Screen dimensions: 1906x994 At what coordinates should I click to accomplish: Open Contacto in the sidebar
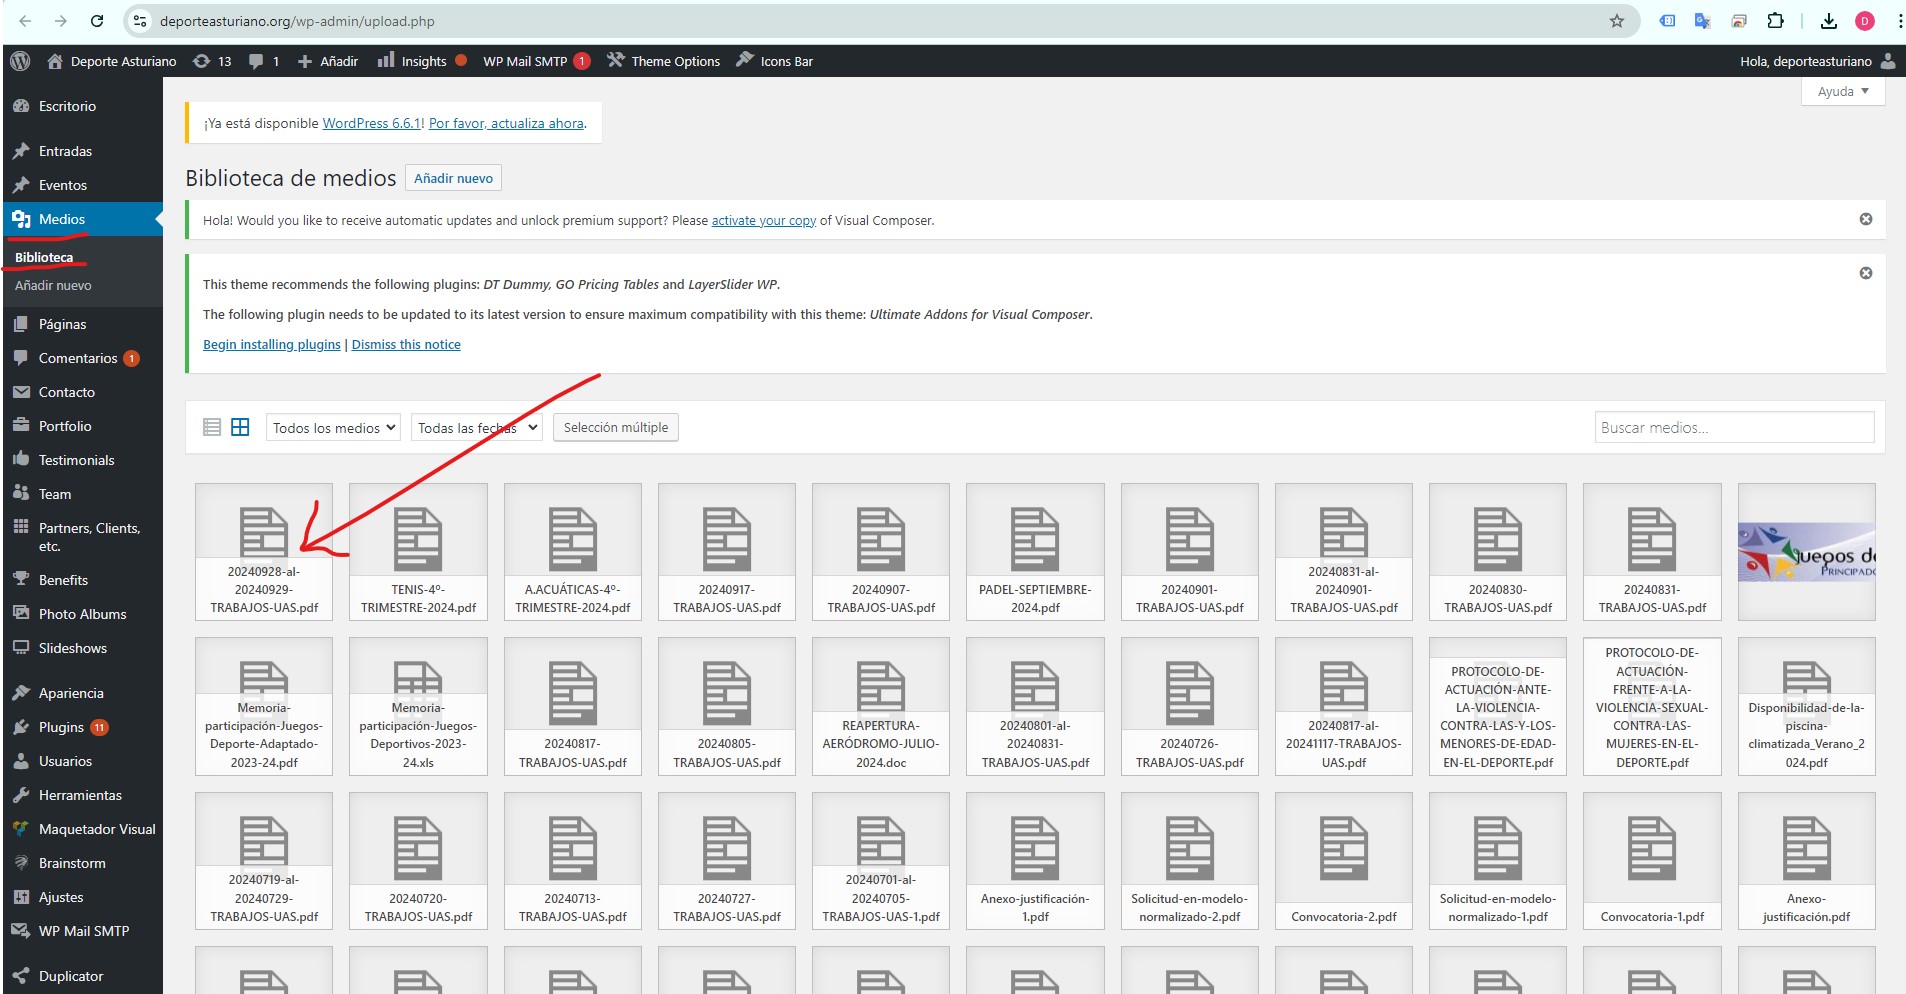point(82,392)
